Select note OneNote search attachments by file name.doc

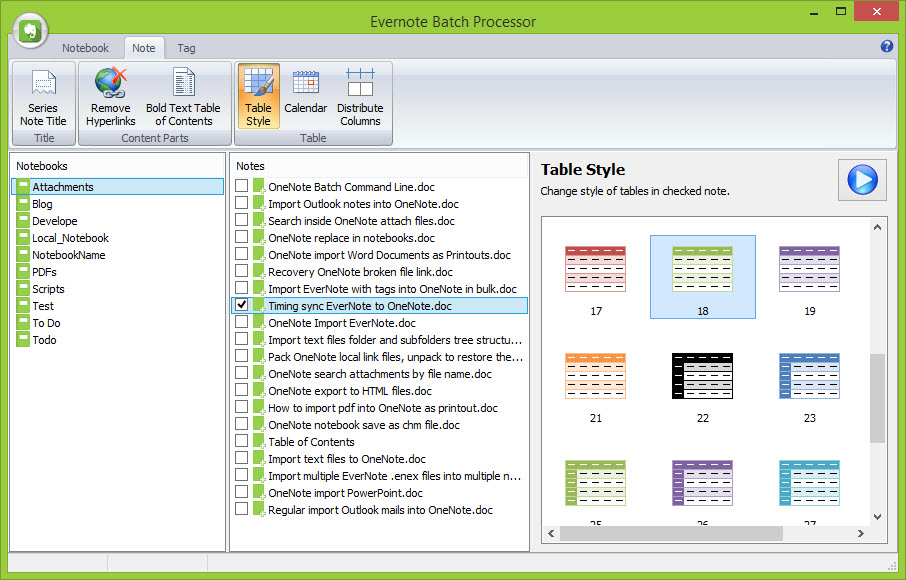pyautogui.click(x=380, y=374)
